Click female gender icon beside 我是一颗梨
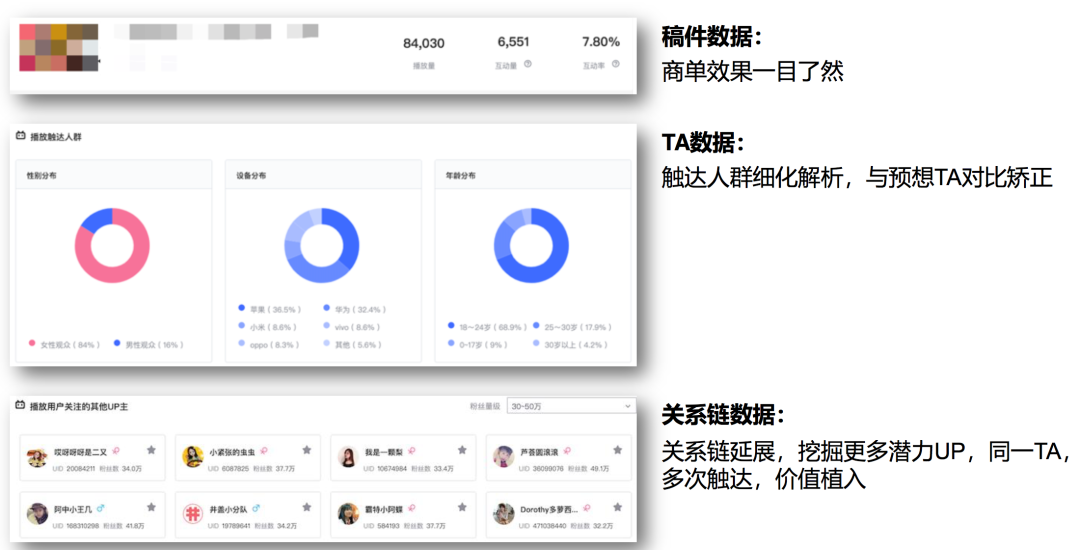This screenshot has width=1080, height=550. (x=411, y=452)
